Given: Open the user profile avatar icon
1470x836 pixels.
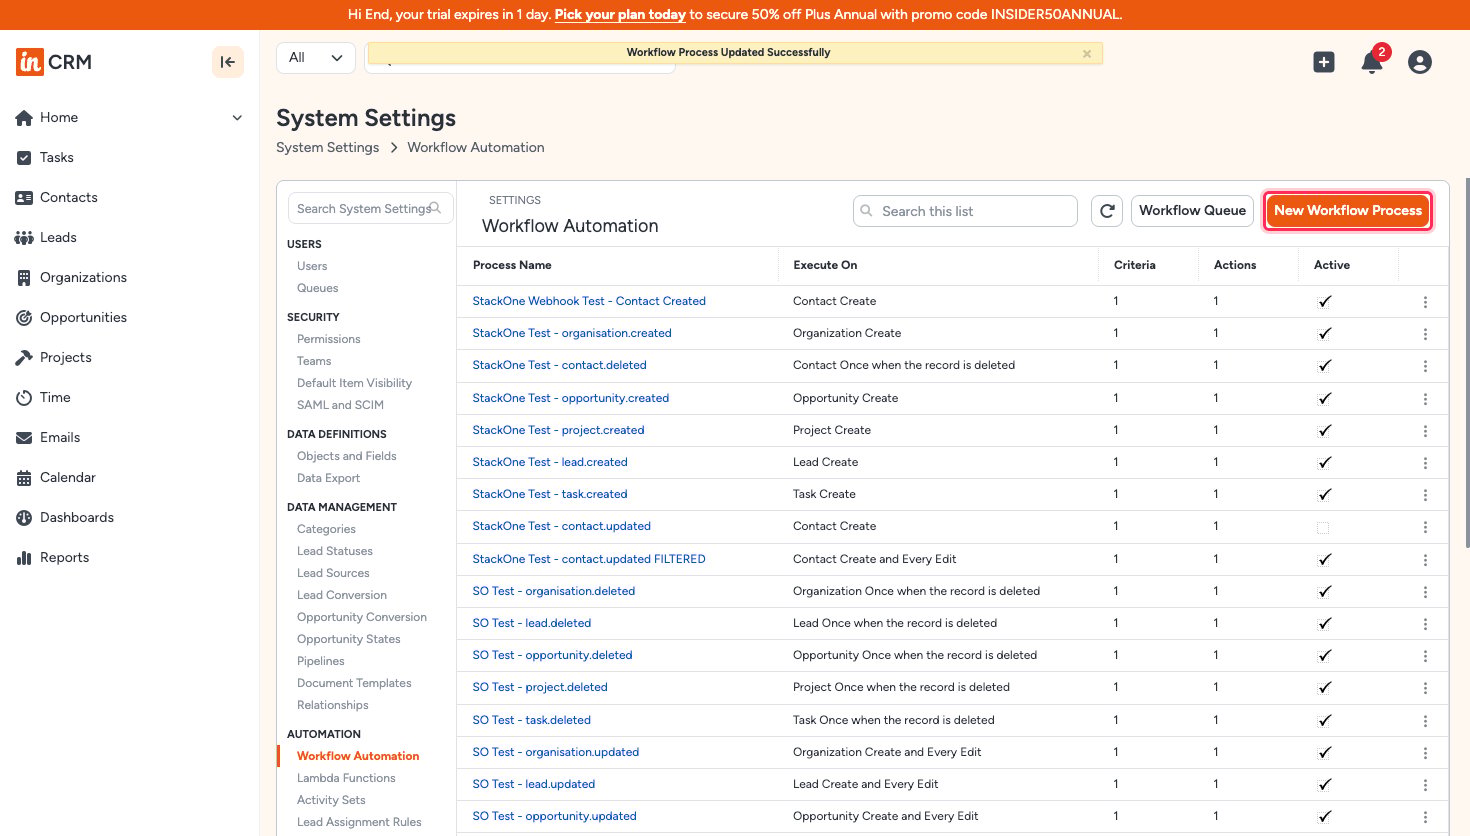Looking at the screenshot, I should 1420,62.
